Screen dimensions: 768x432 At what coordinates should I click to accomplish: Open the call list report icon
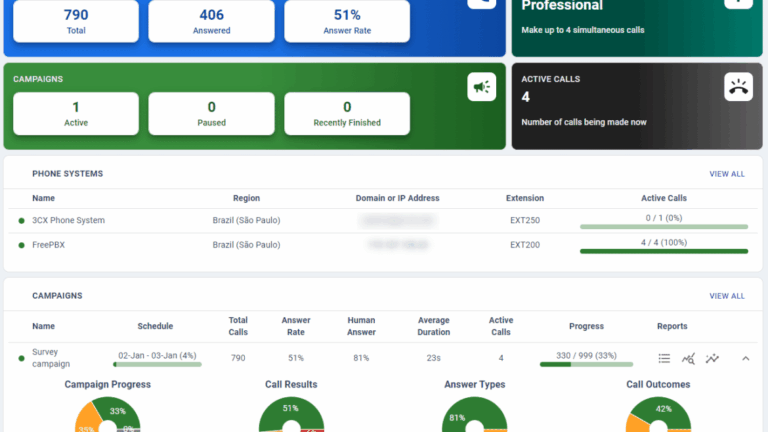point(664,358)
